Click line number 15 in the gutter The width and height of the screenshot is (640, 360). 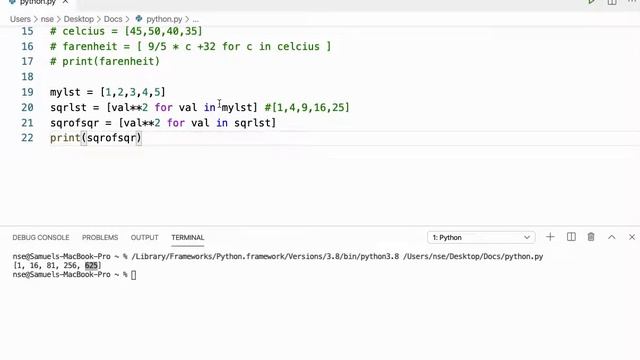pos(27,31)
